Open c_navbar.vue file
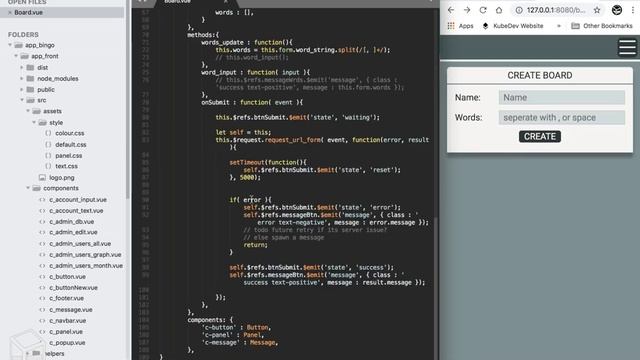 tap(67, 320)
